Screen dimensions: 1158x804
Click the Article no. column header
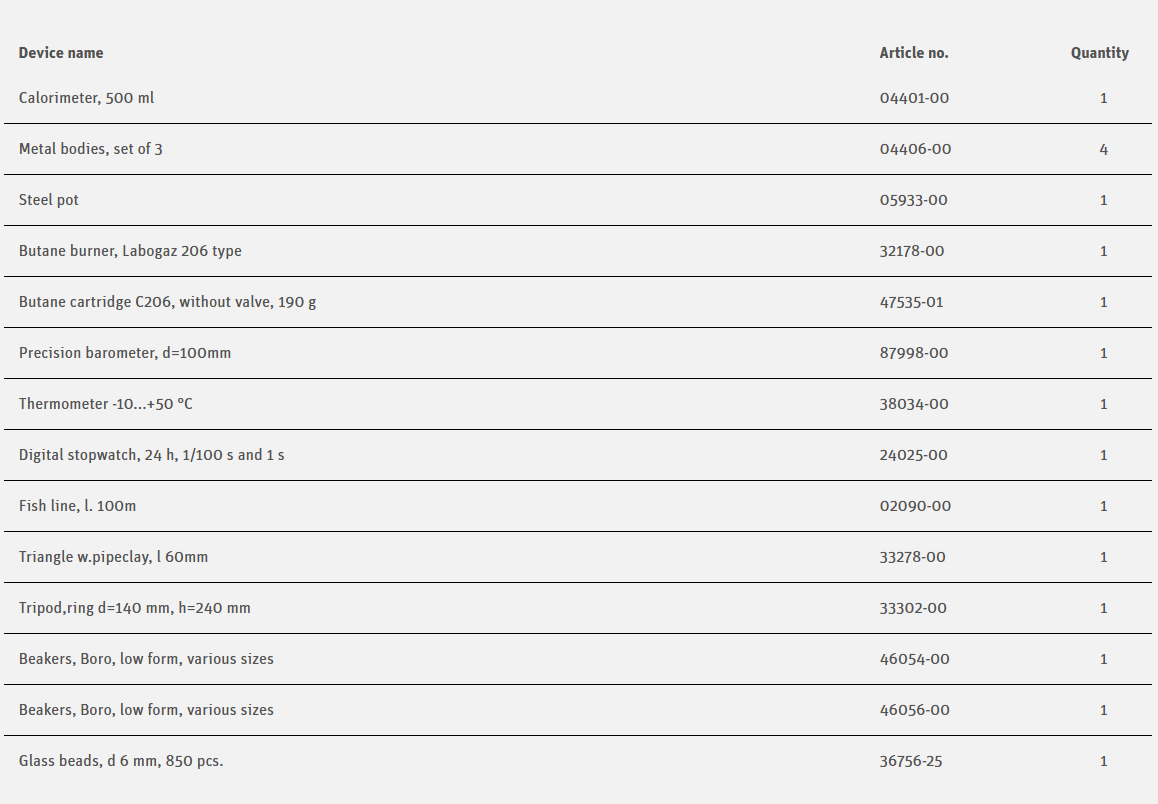pos(914,53)
